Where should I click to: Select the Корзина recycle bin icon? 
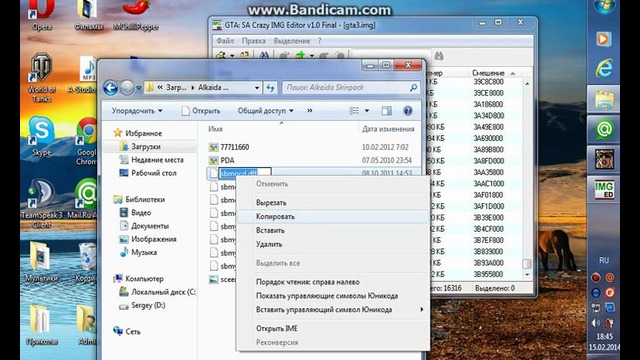click(86, 261)
